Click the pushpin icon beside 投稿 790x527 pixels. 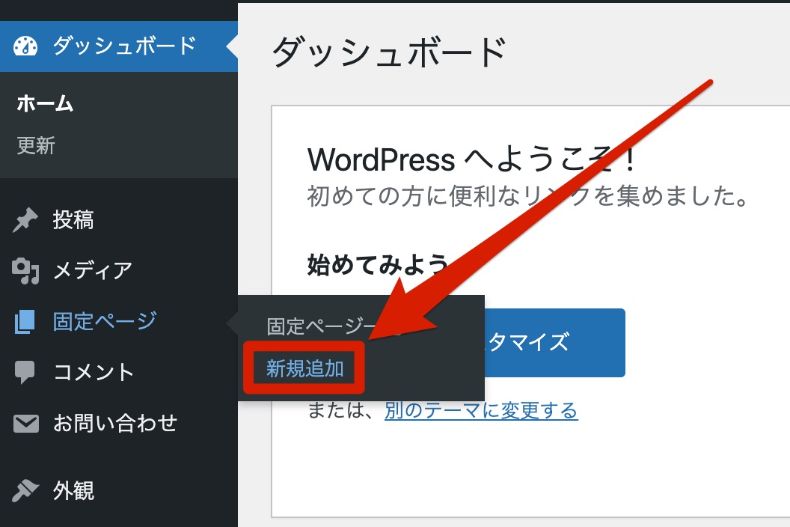click(25, 220)
